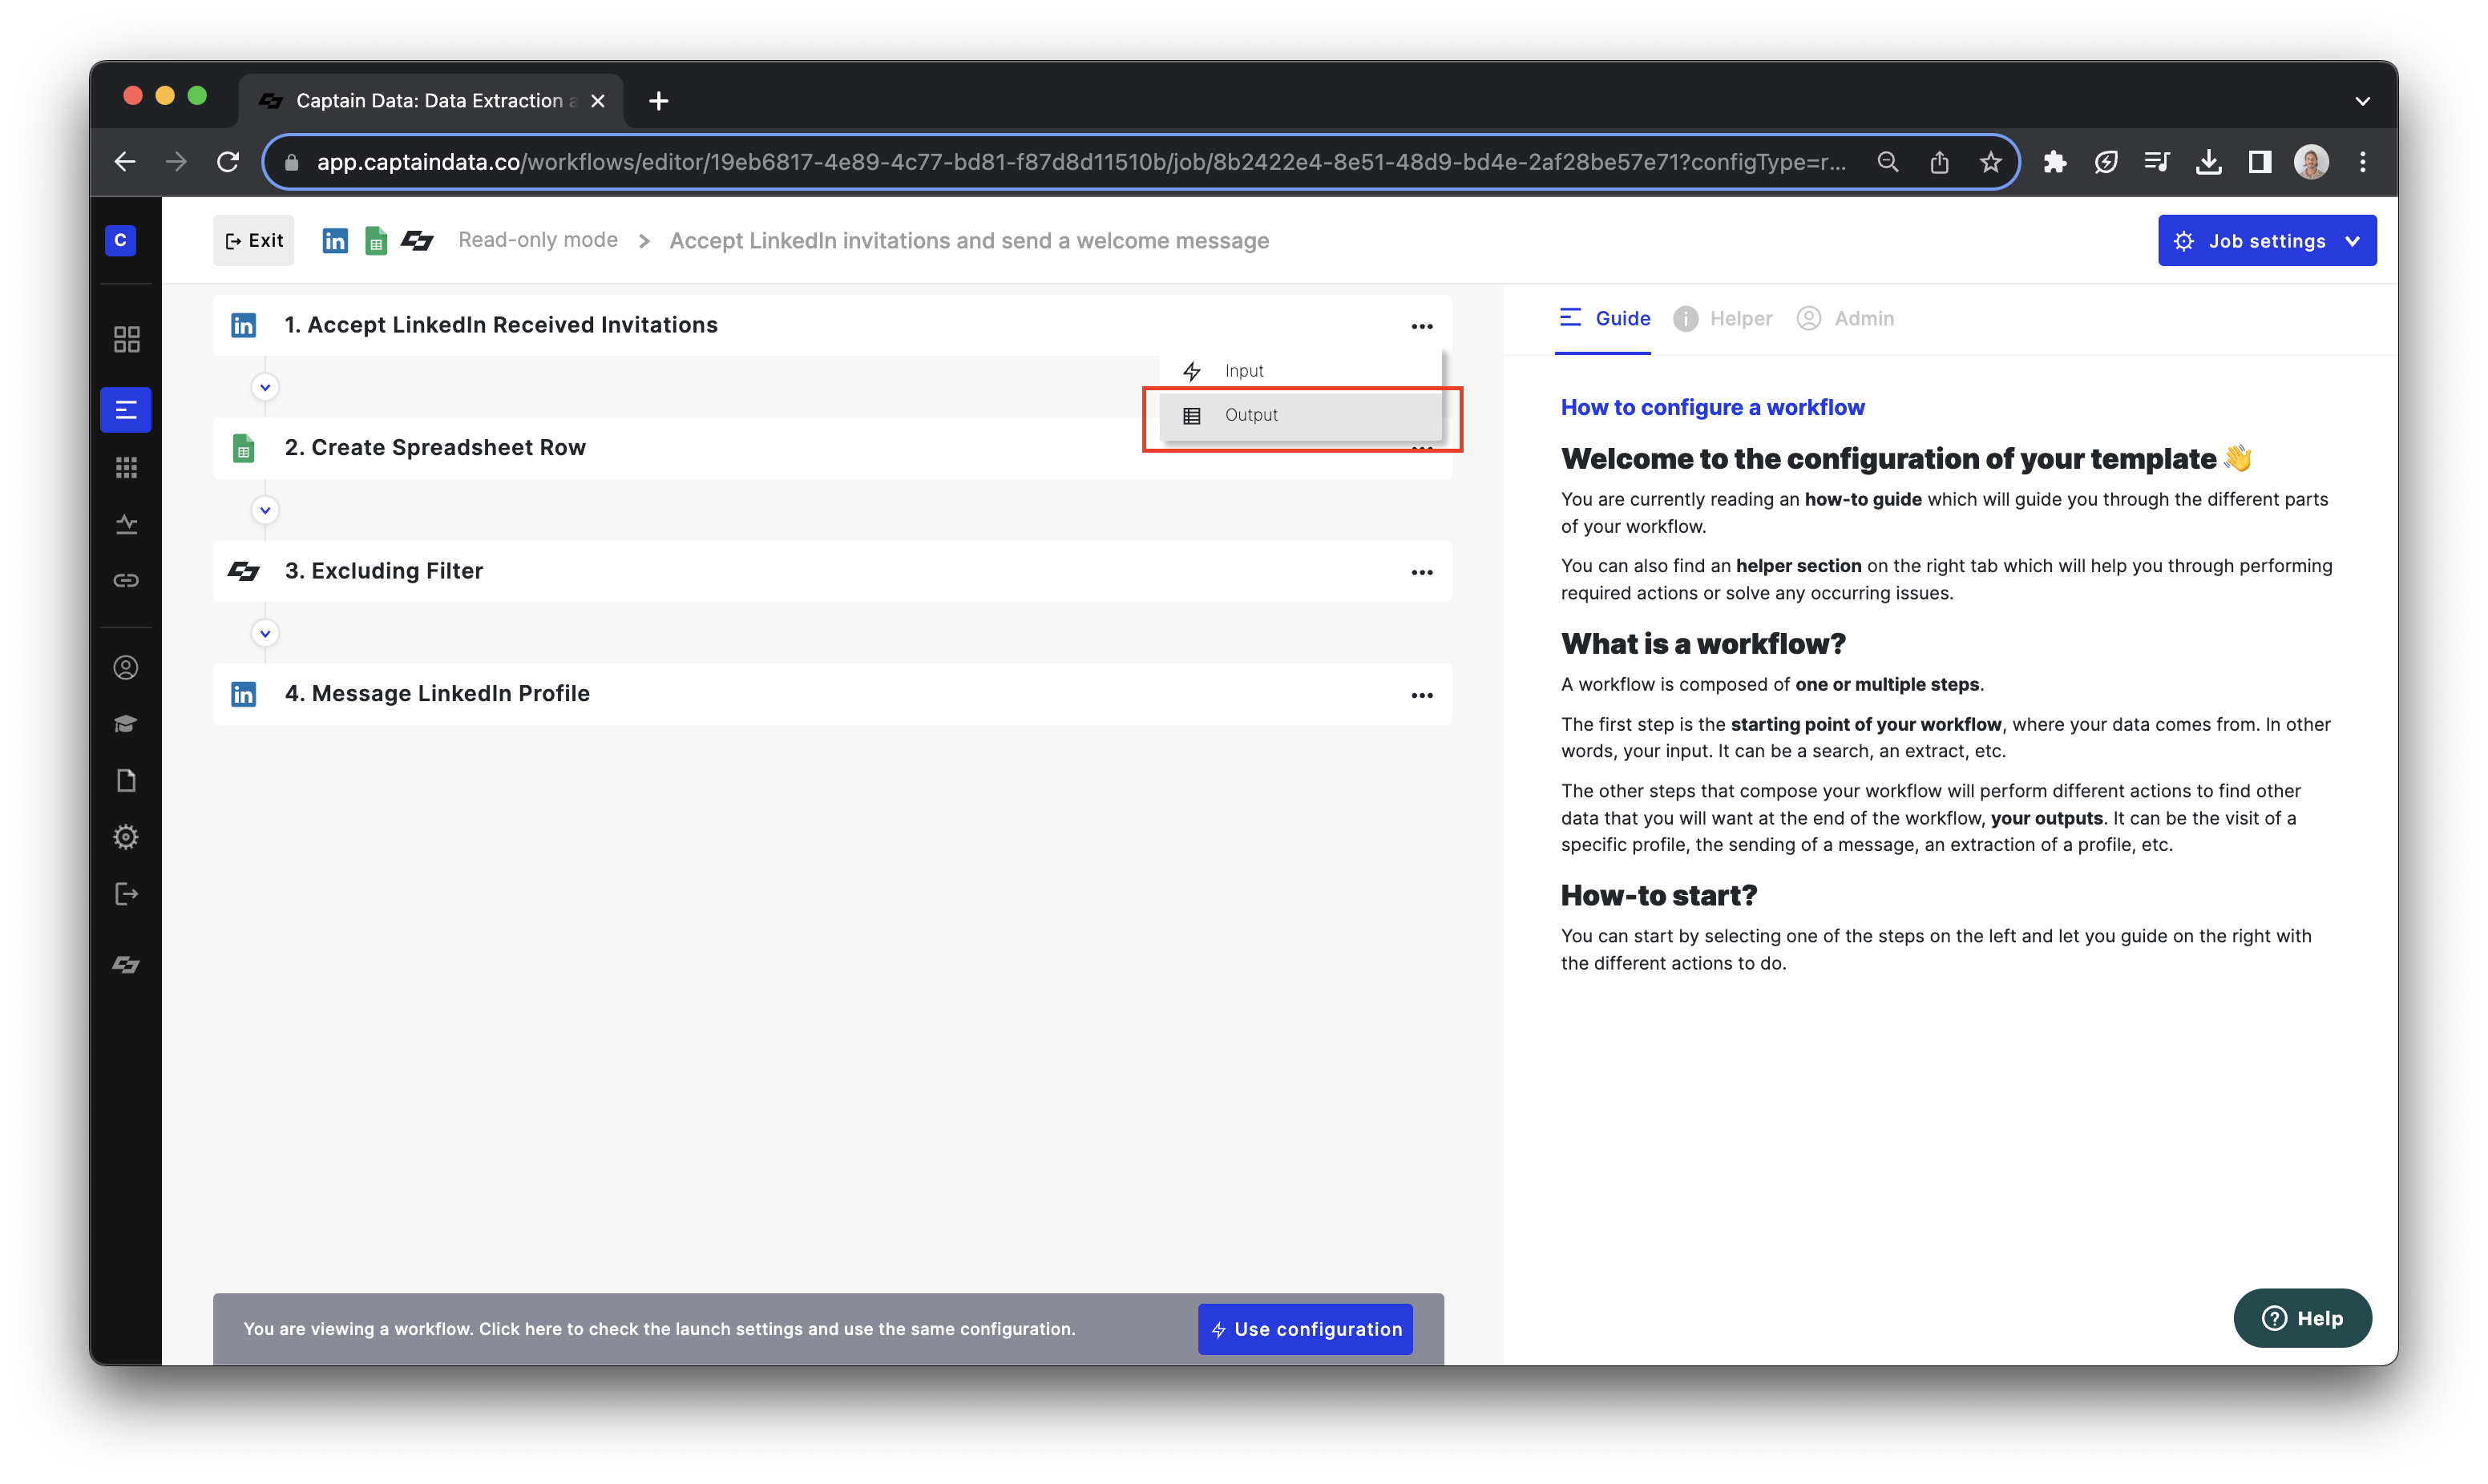Open the documents page icon in sidebar
This screenshot has width=2488, height=1484.
tap(126, 780)
